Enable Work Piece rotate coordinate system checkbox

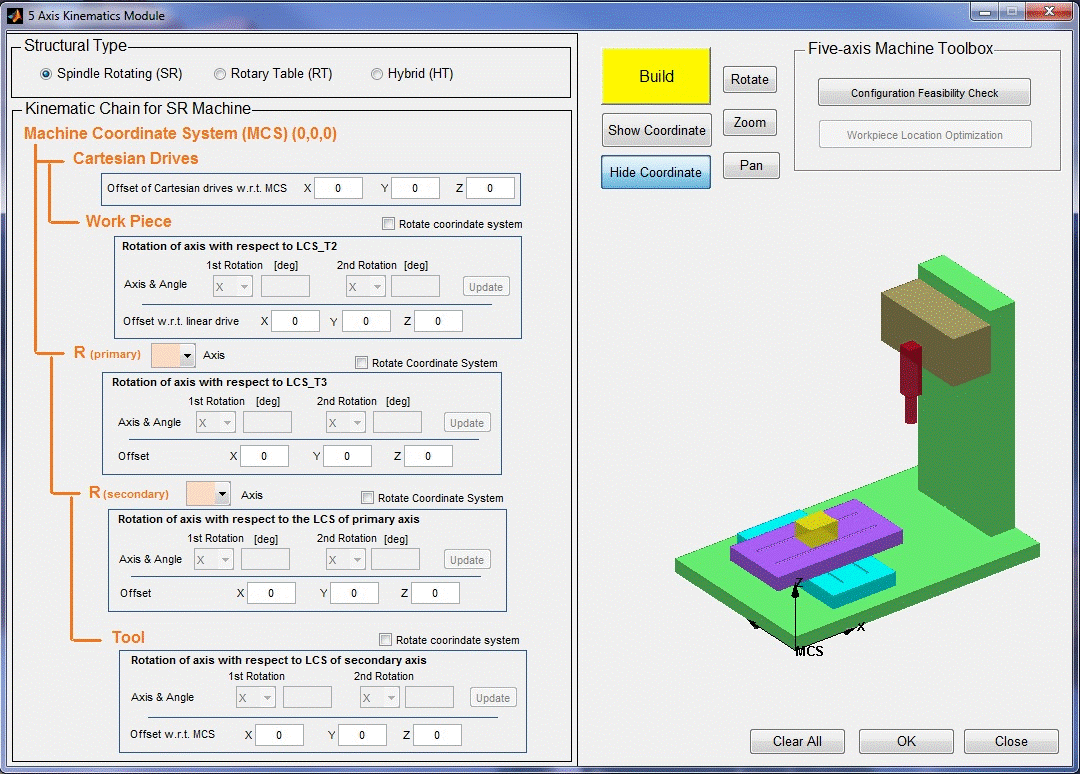388,224
